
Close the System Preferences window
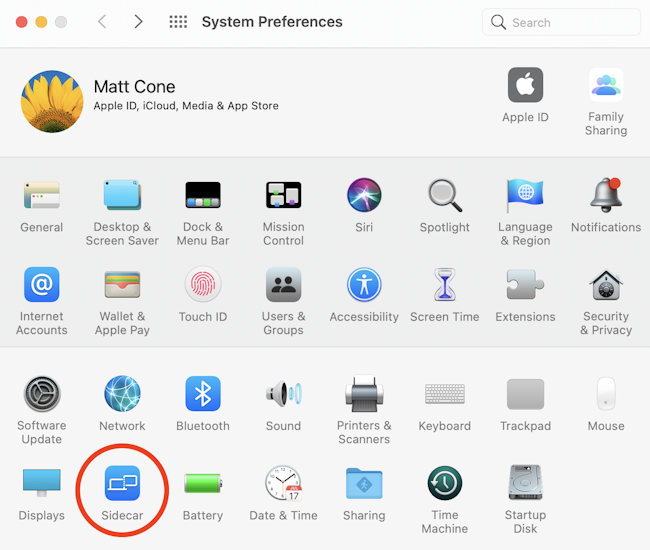(x=22, y=22)
